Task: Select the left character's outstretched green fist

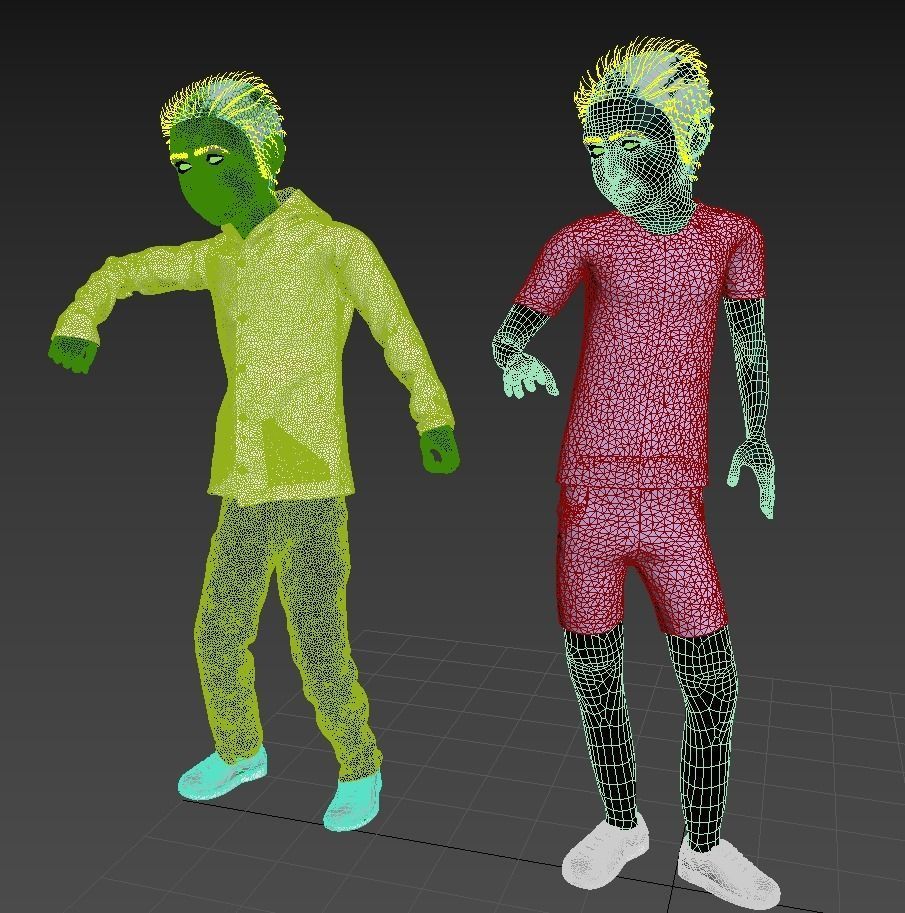Action: pos(73,353)
